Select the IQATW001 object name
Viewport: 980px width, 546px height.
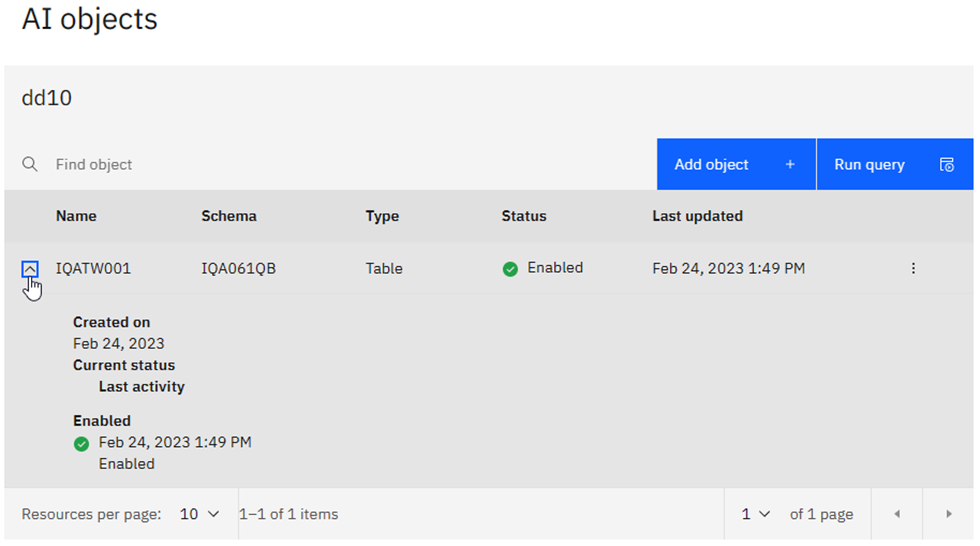coord(93,268)
